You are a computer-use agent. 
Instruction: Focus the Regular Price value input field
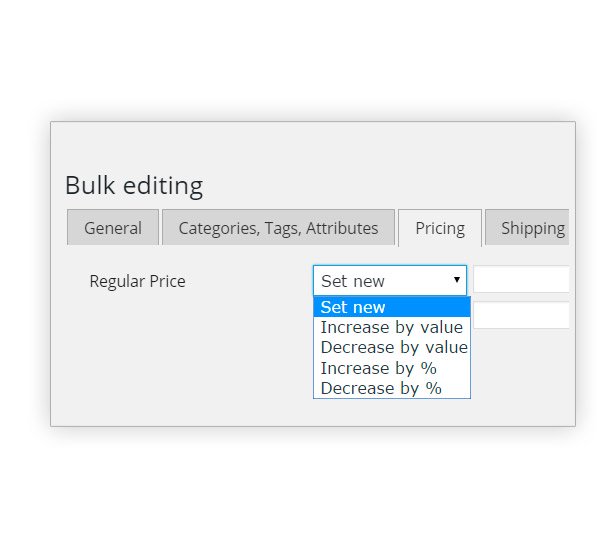(x=521, y=279)
